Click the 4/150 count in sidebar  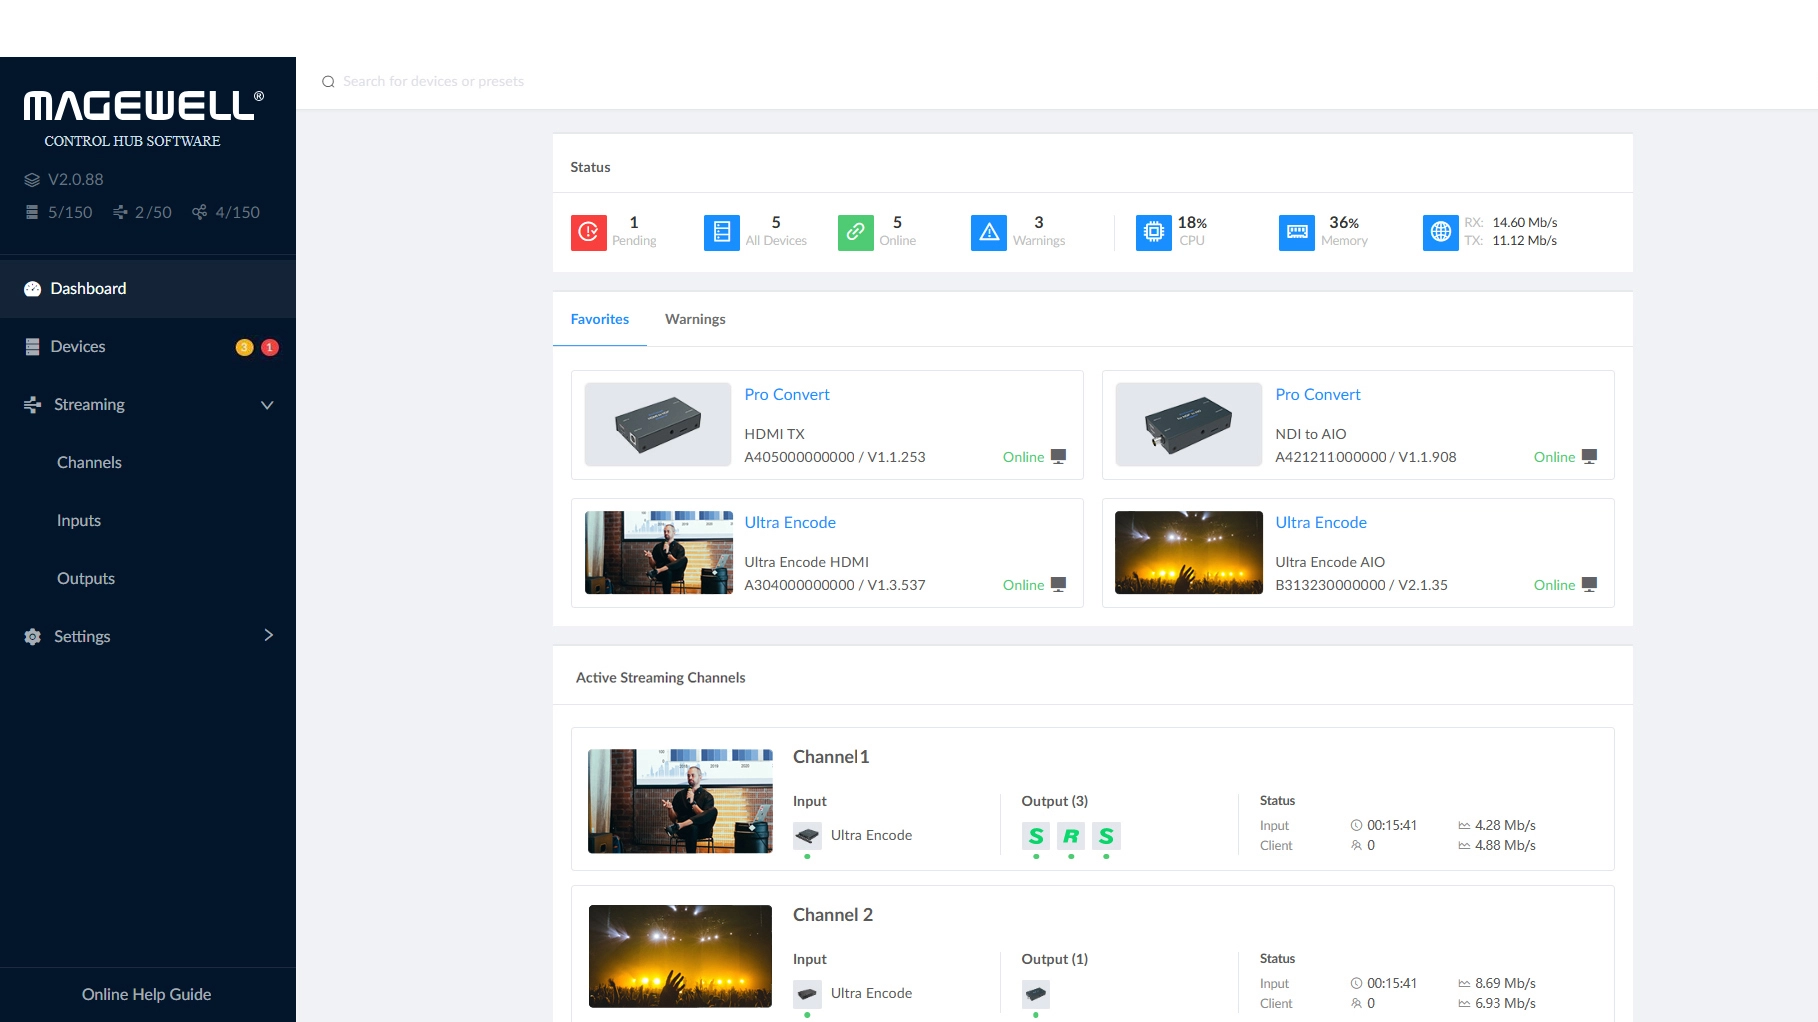pyautogui.click(x=226, y=213)
